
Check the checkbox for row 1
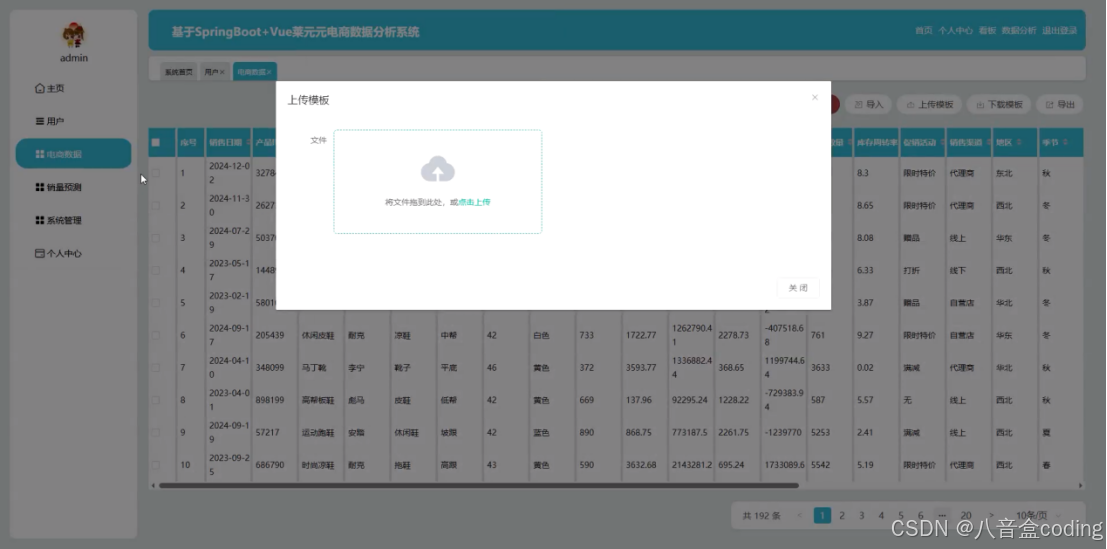pos(155,173)
